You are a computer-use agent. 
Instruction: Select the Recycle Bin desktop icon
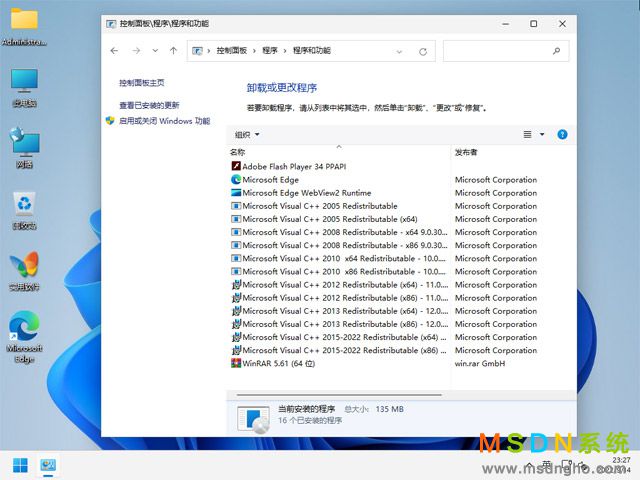coord(24,211)
